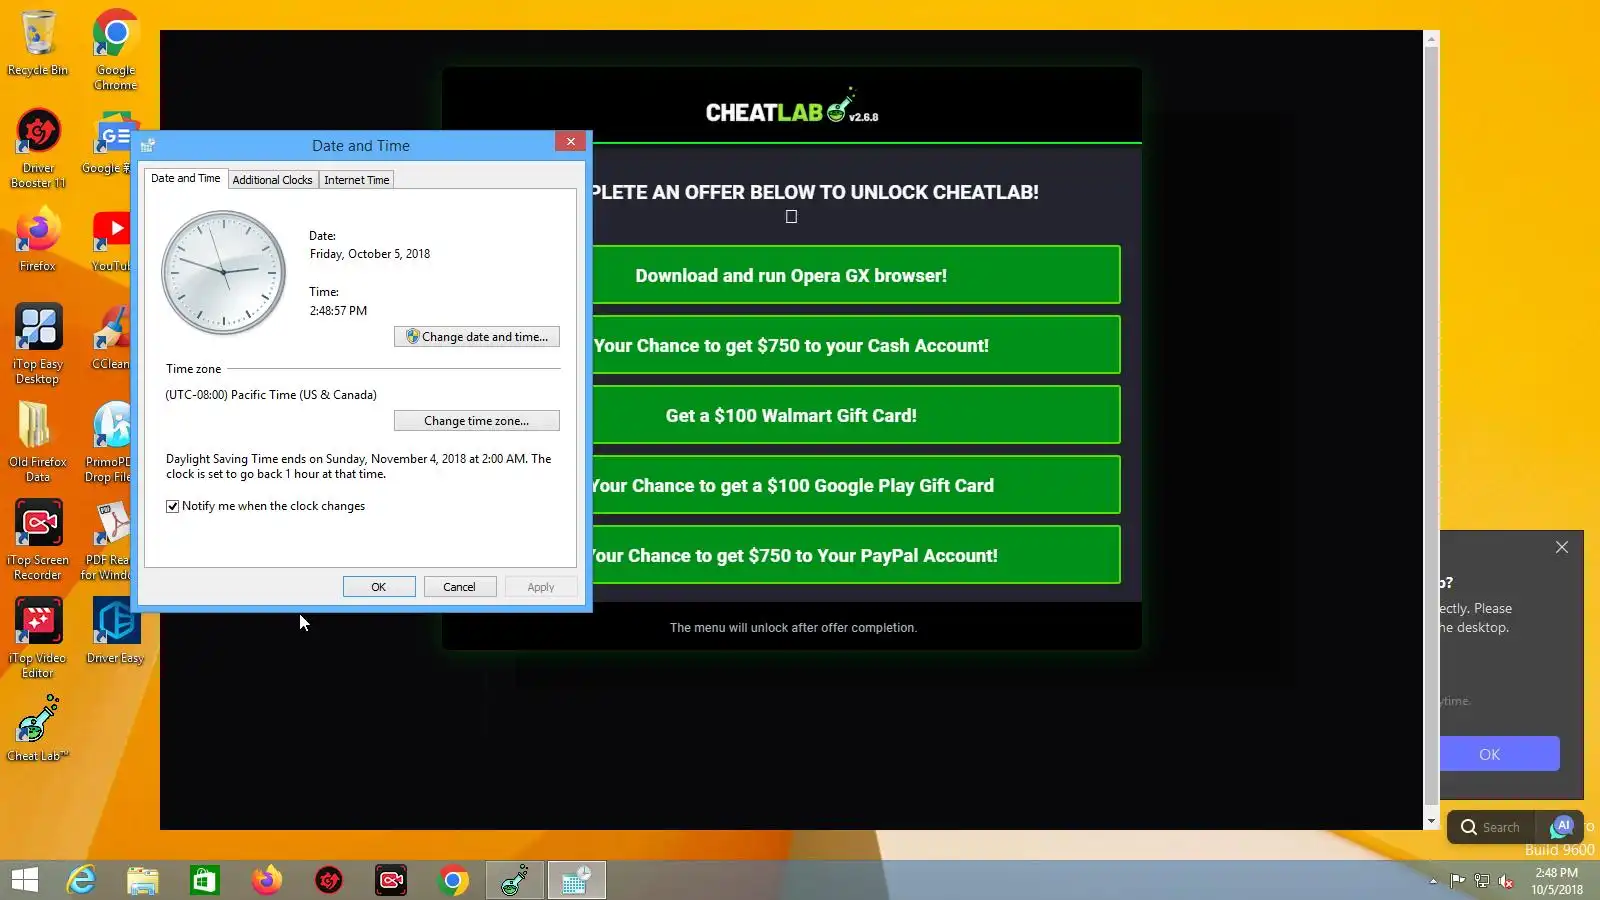The width and height of the screenshot is (1600, 900).
Task: Choose the Opera GX browser offer
Action: (856, 275)
